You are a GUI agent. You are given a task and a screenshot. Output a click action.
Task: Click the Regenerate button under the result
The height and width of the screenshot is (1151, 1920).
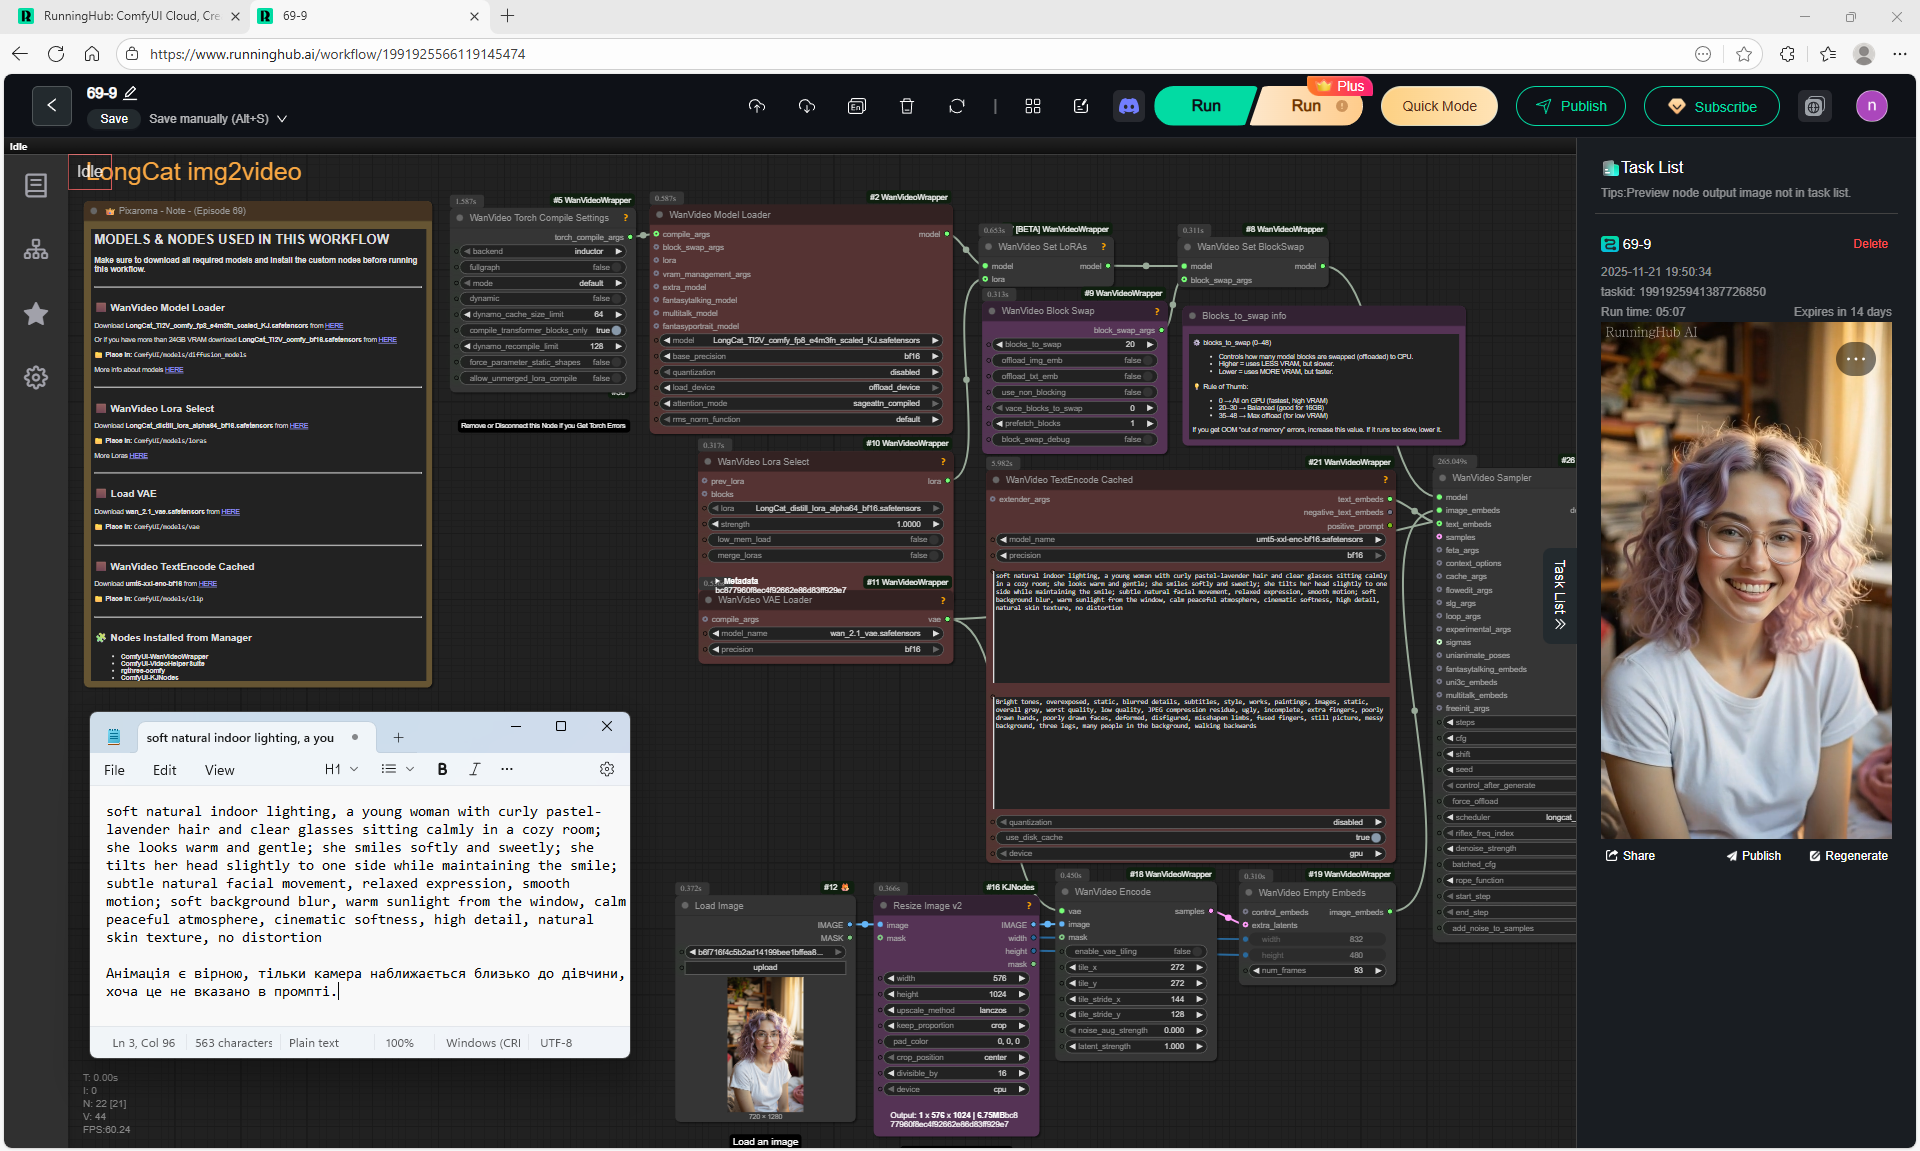pos(1848,856)
